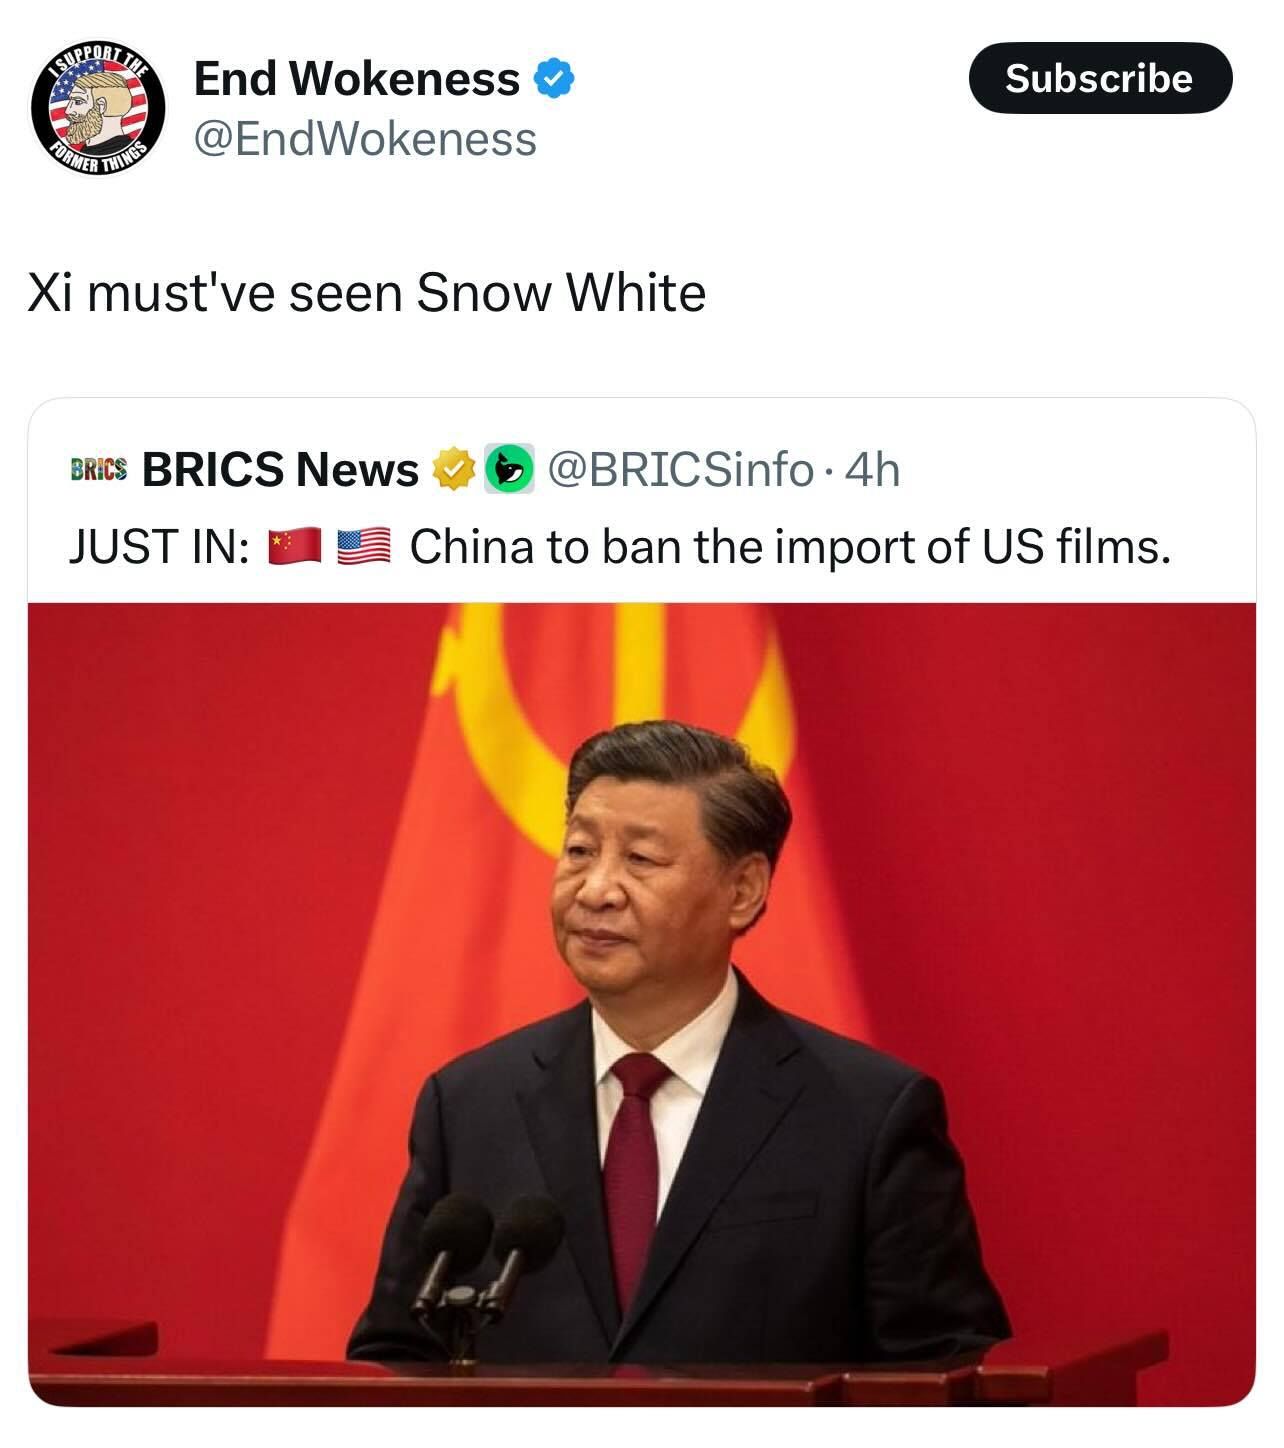The height and width of the screenshot is (1448, 1284).
Task: Click the China flag emoji in quoted post
Action: click(x=294, y=546)
